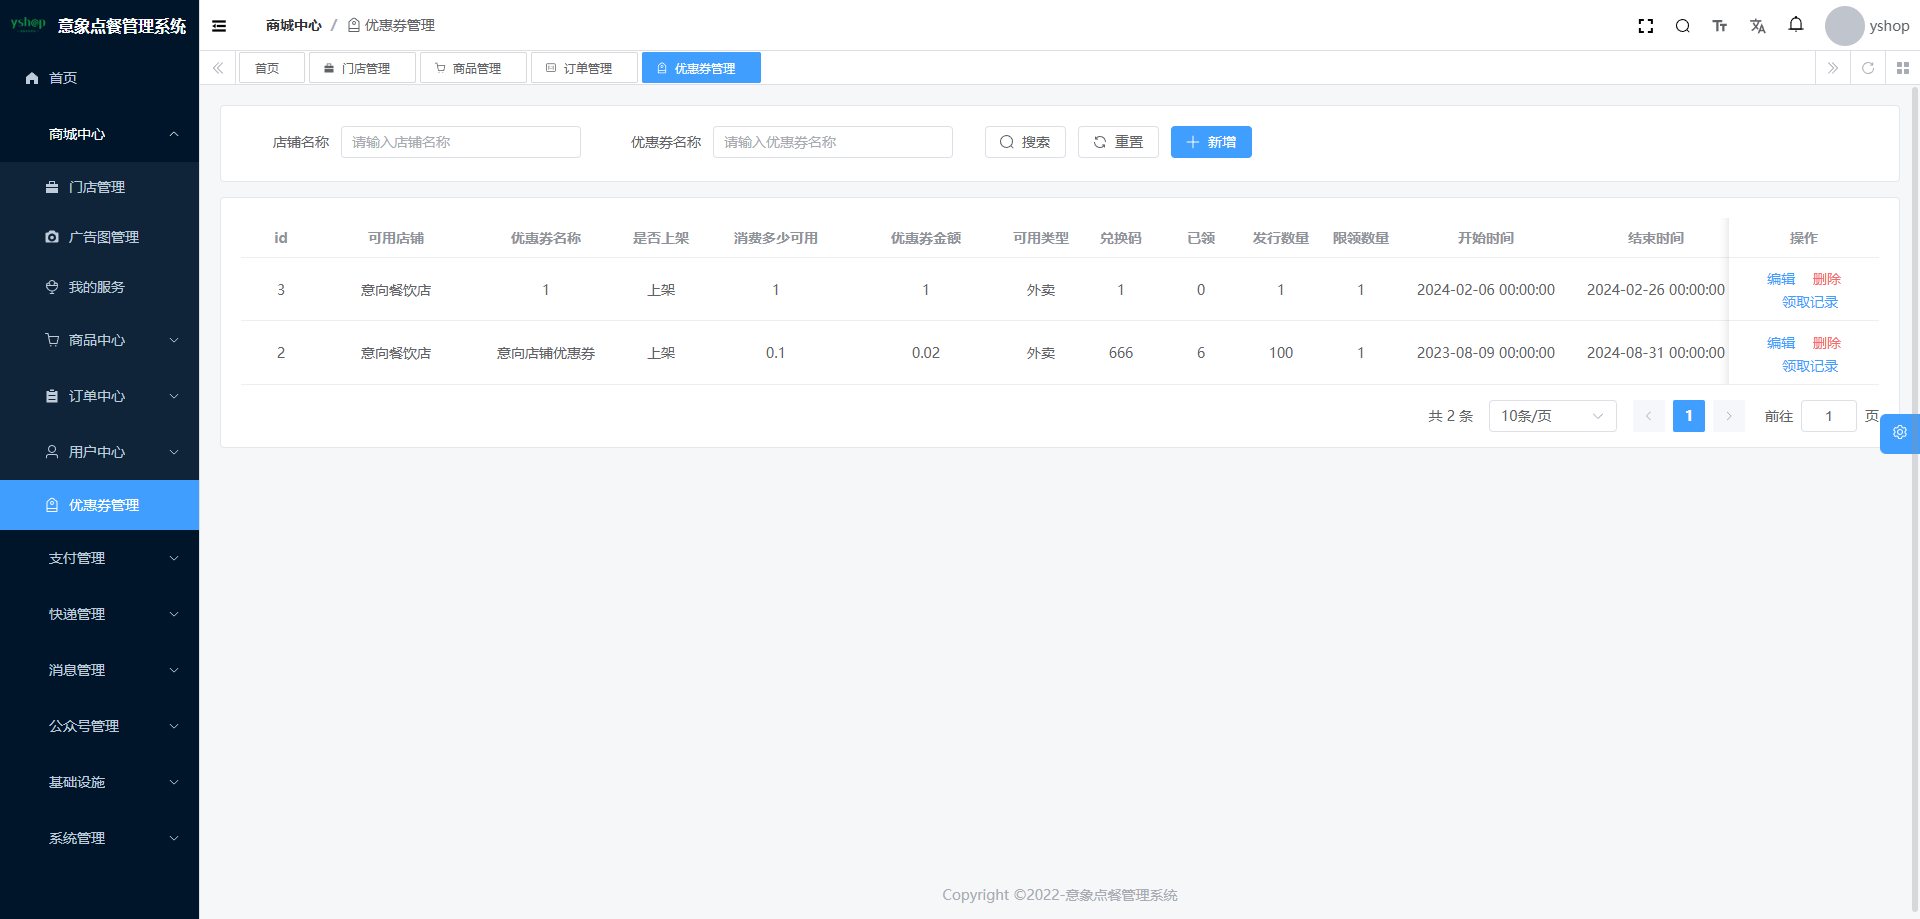Viewport: 1920px width, 919px height.
Task: Expand the 基础设施 menu
Action: [99, 782]
